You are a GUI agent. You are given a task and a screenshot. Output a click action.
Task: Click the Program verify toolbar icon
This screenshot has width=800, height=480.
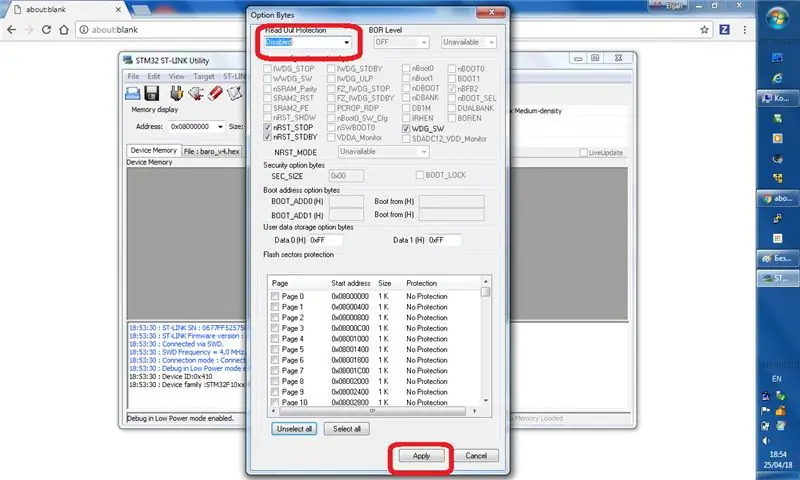pyautogui.click(x=234, y=93)
